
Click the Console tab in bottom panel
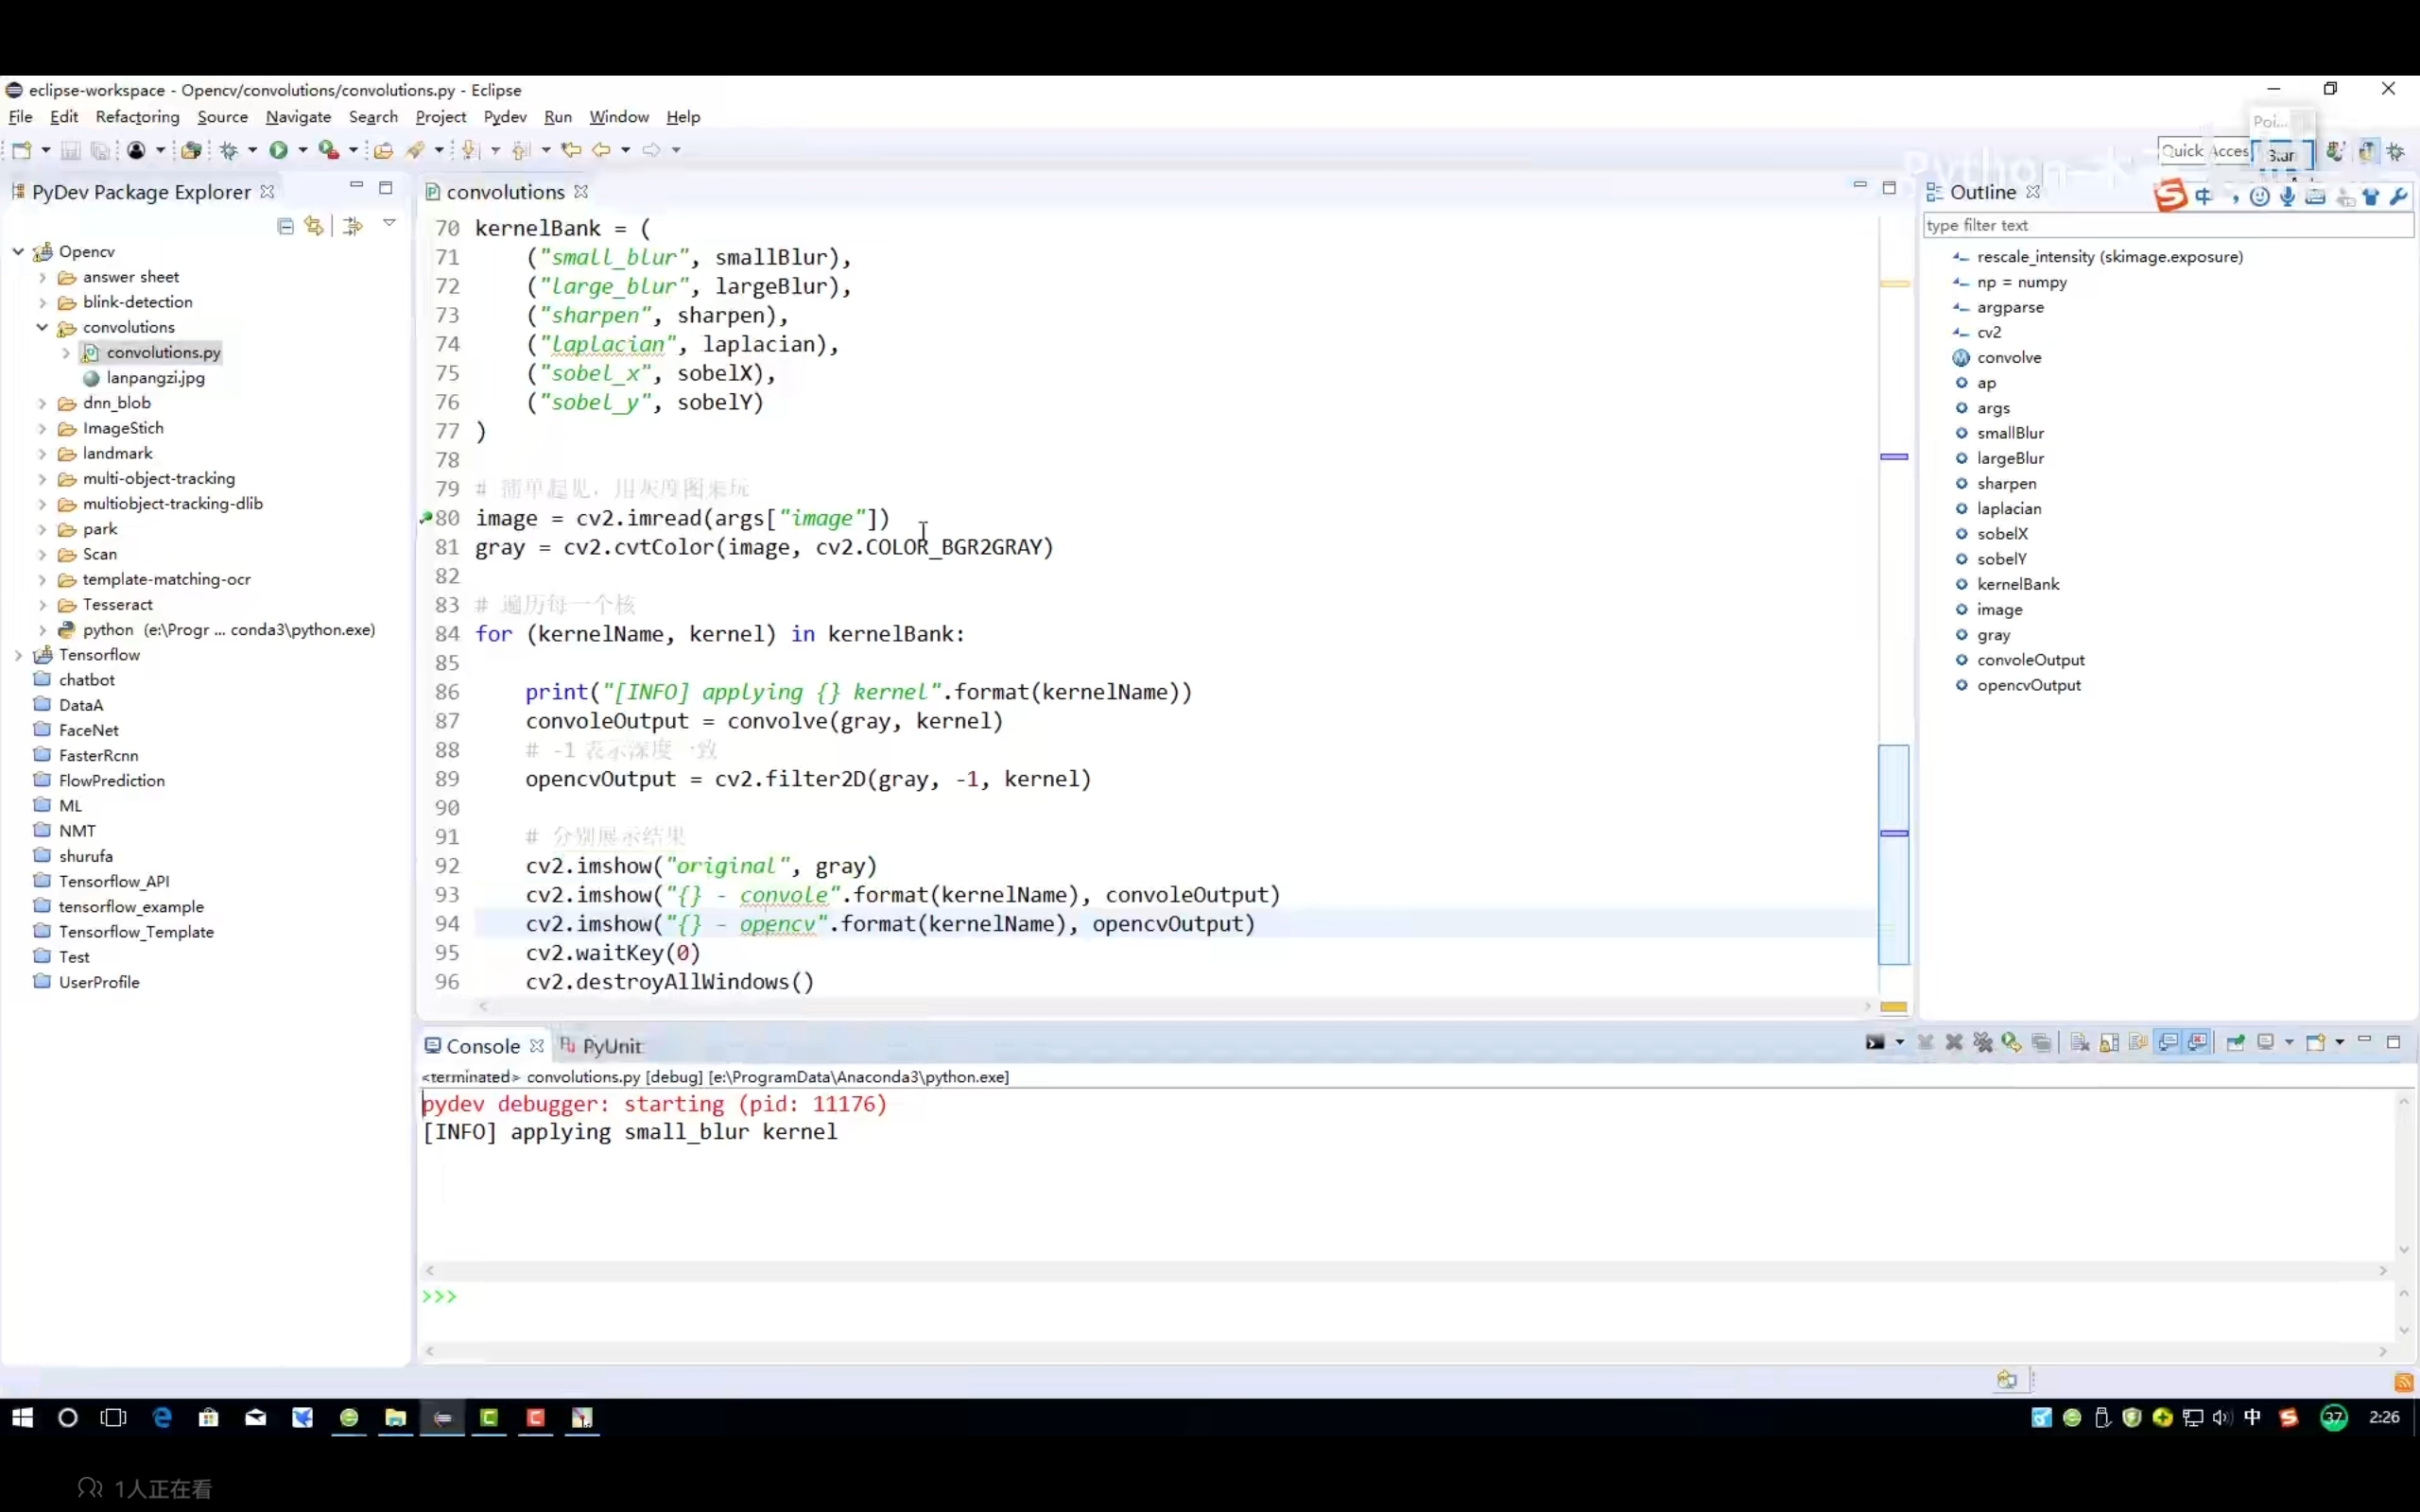483,1045
